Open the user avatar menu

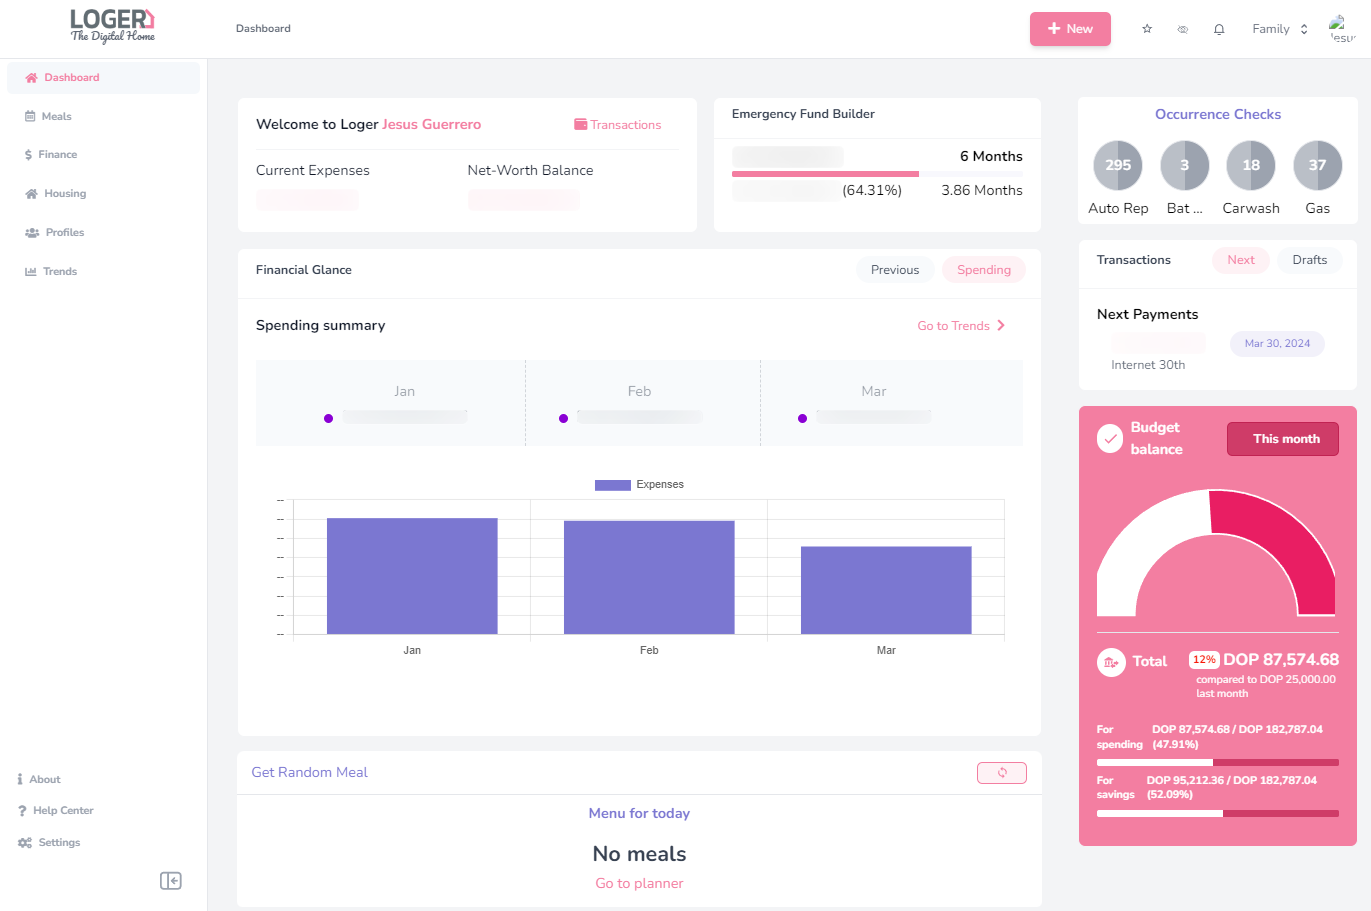point(1341,29)
